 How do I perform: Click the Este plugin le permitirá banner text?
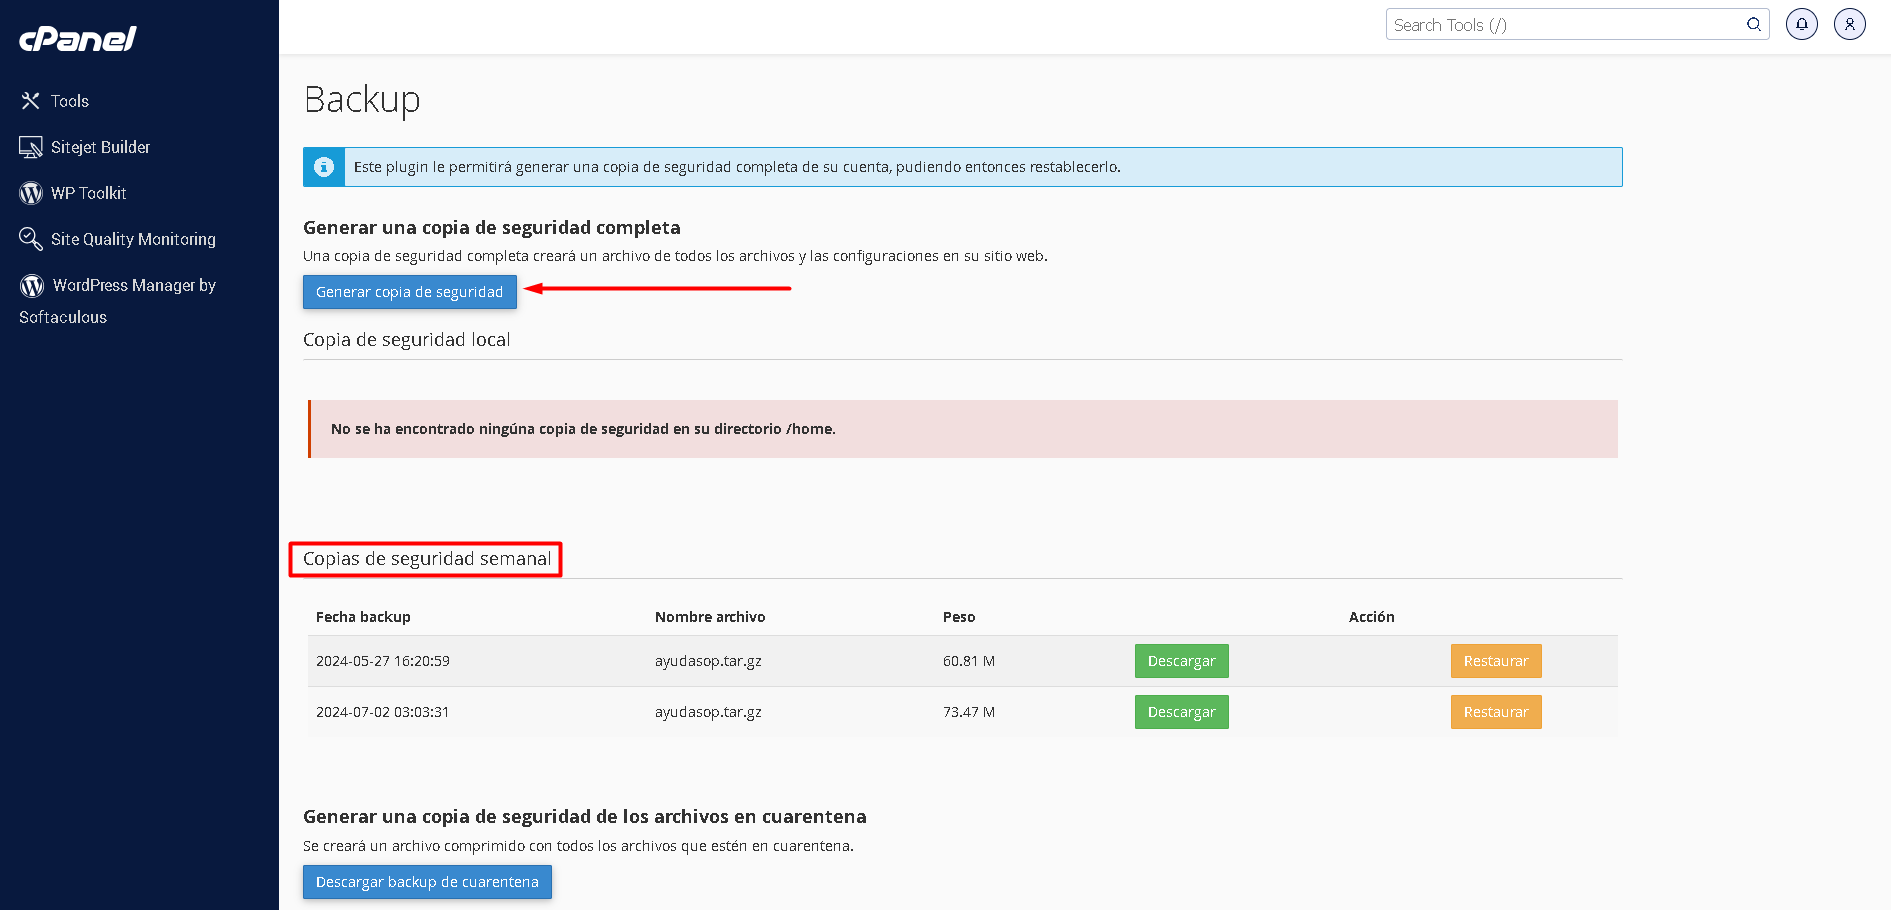(737, 167)
